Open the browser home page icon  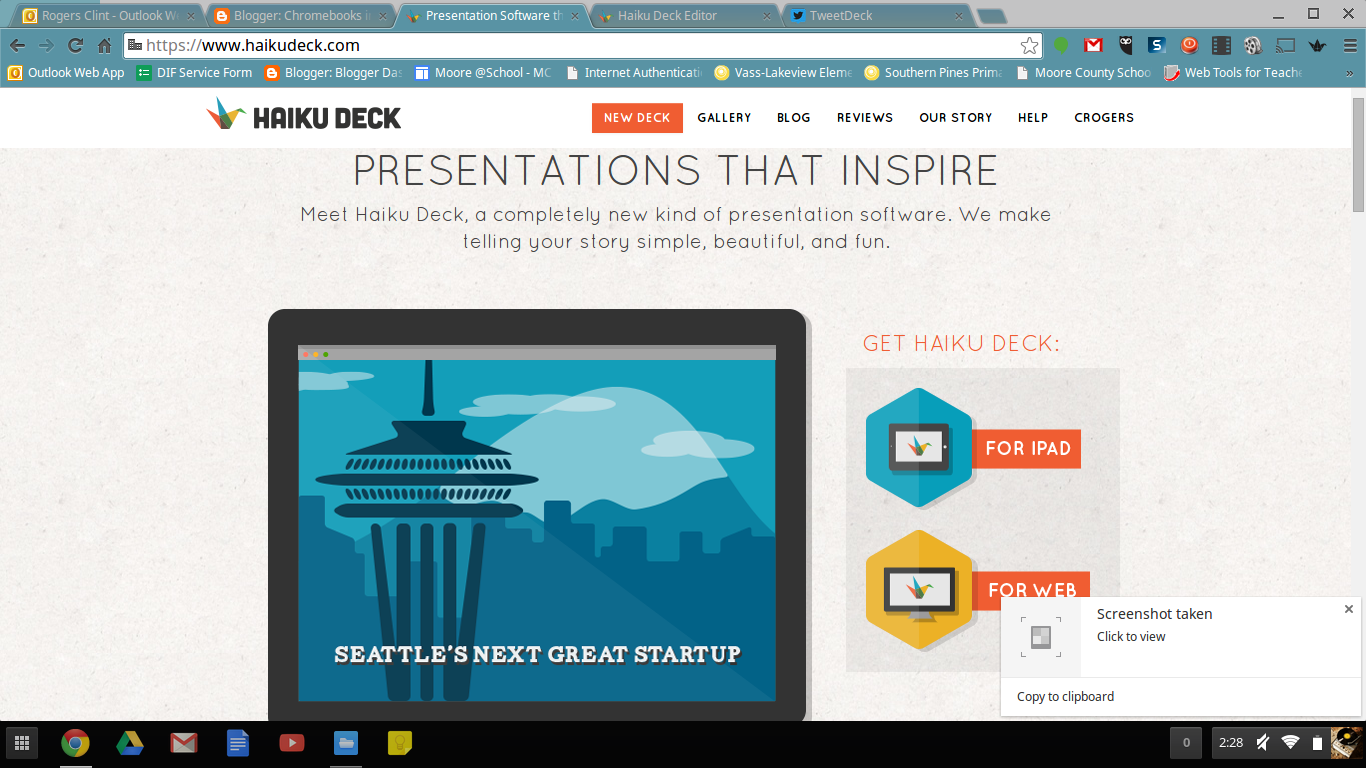coord(104,45)
